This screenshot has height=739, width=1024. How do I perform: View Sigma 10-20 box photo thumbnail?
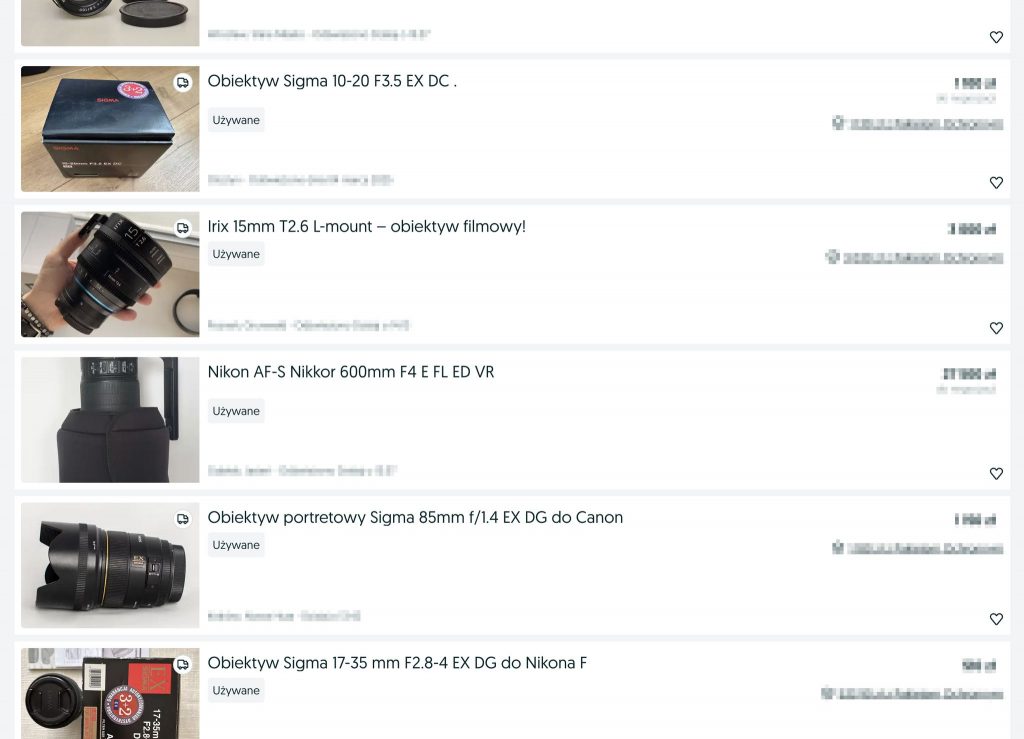pyautogui.click(x=110, y=129)
